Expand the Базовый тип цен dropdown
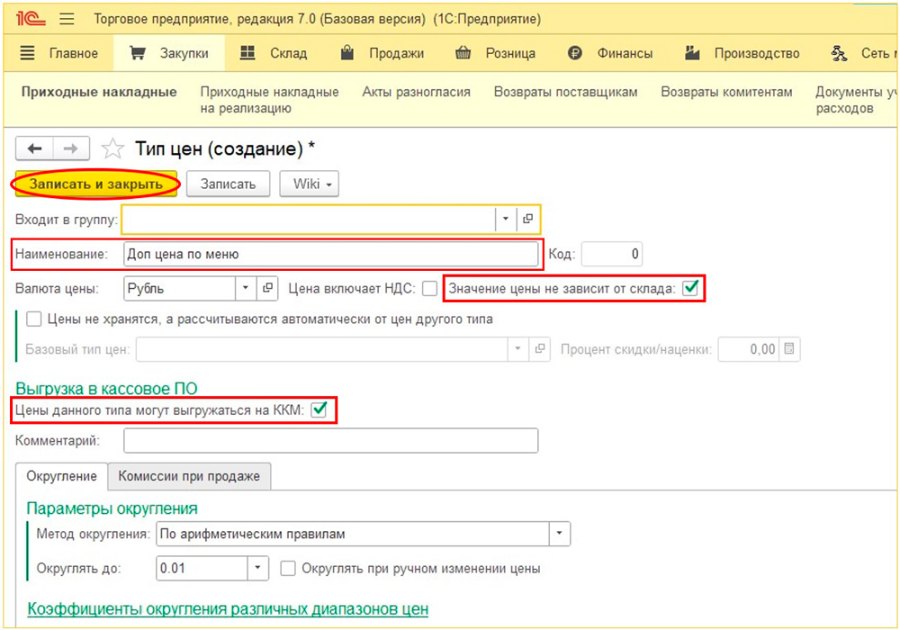This screenshot has width=900, height=630. [x=517, y=349]
